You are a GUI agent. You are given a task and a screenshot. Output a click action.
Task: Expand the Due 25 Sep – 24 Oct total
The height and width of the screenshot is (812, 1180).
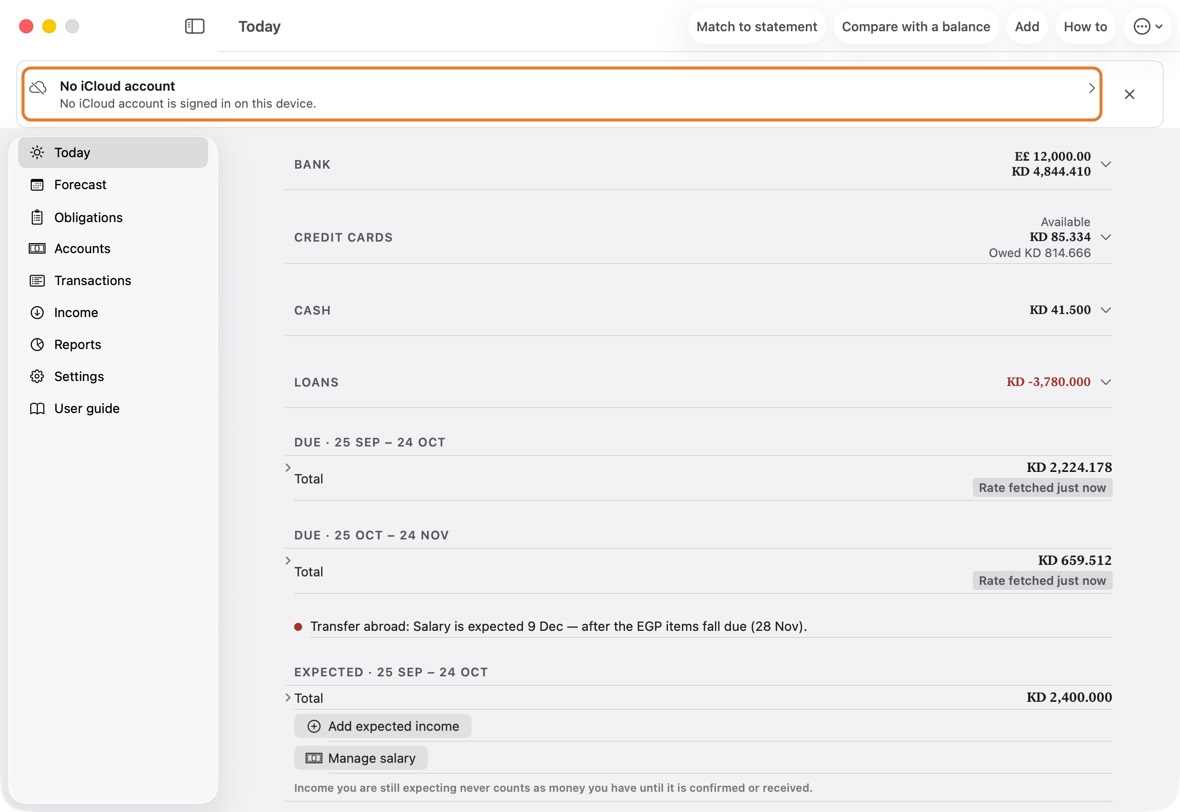(288, 467)
